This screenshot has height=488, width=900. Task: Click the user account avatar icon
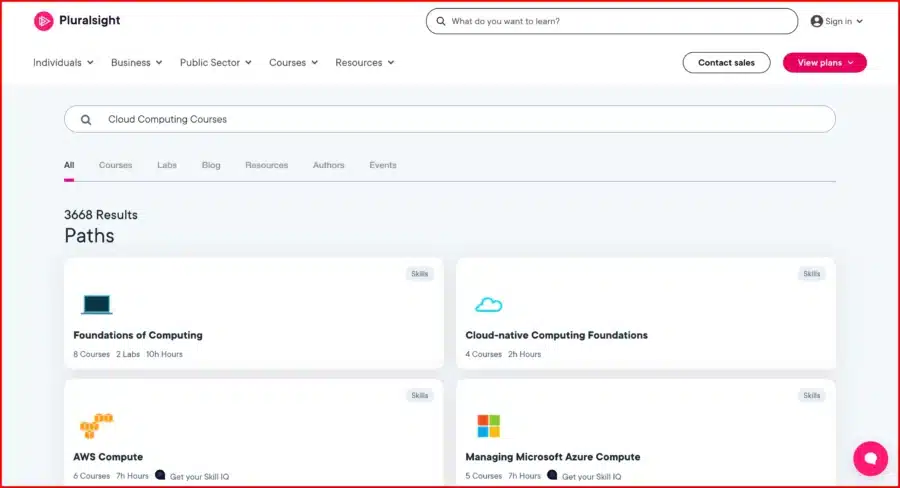(816, 21)
